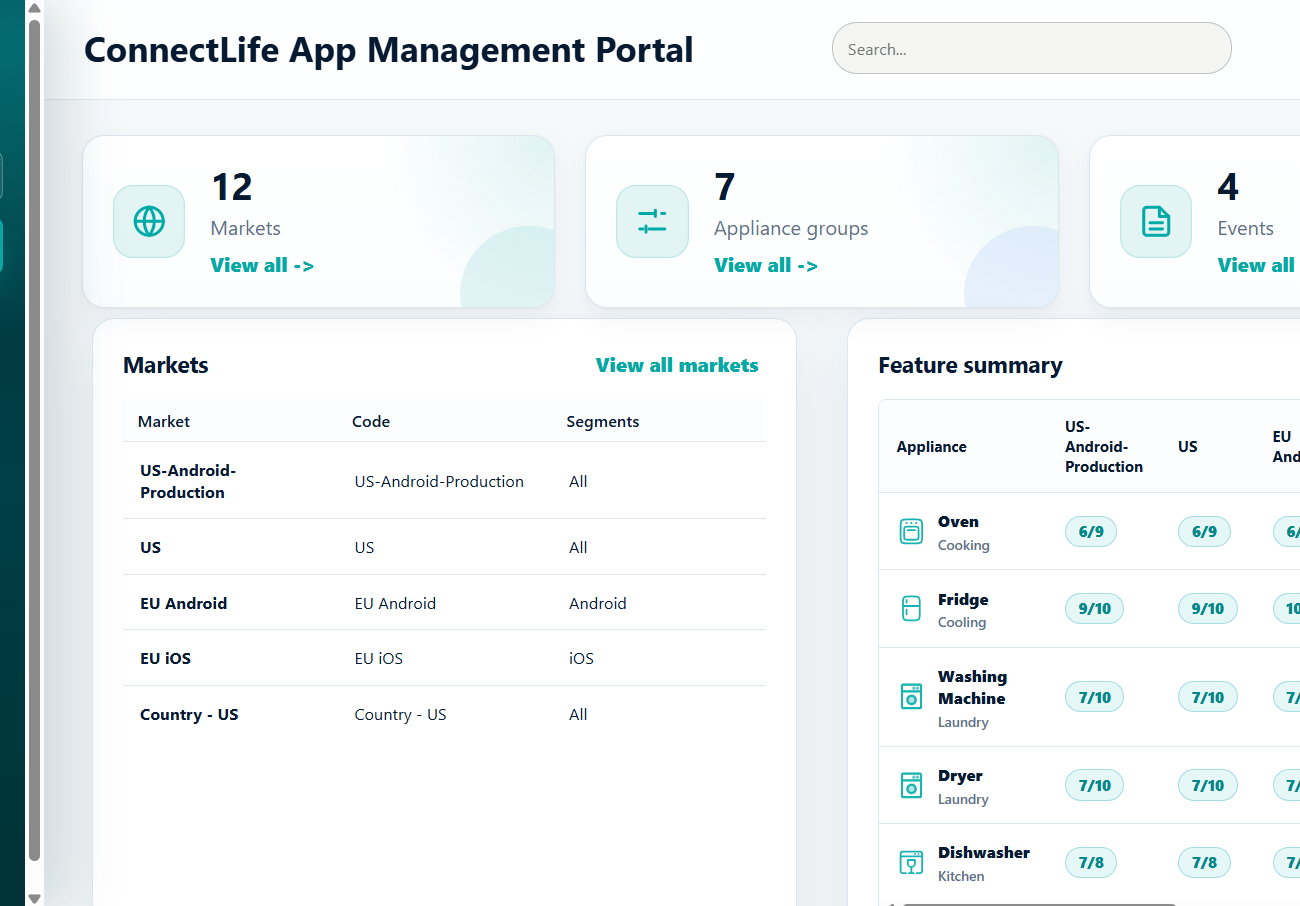Click Oven's 6/9 badge under US-Android-Production

[1091, 531]
